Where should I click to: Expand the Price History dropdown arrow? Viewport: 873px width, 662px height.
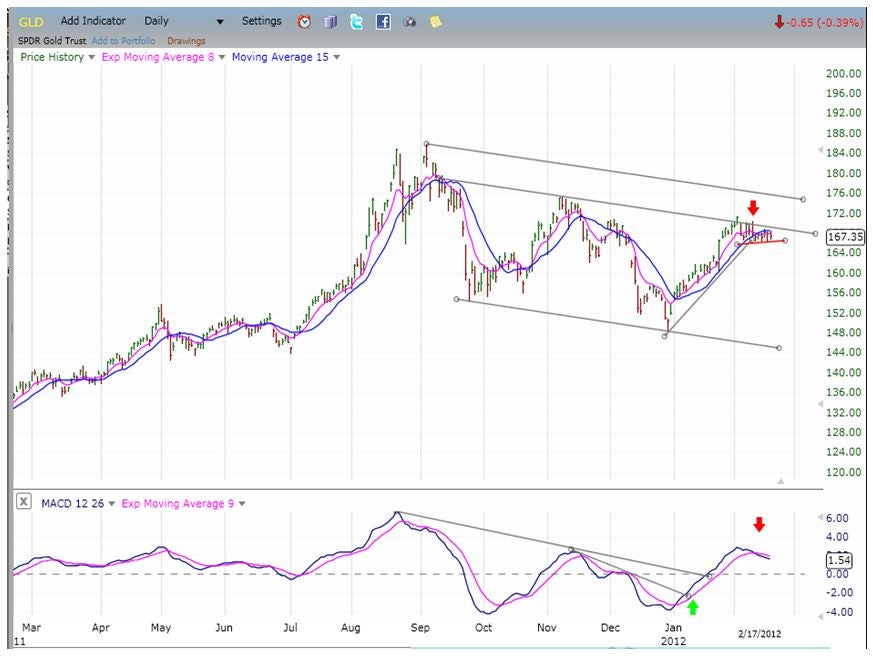click(x=91, y=57)
